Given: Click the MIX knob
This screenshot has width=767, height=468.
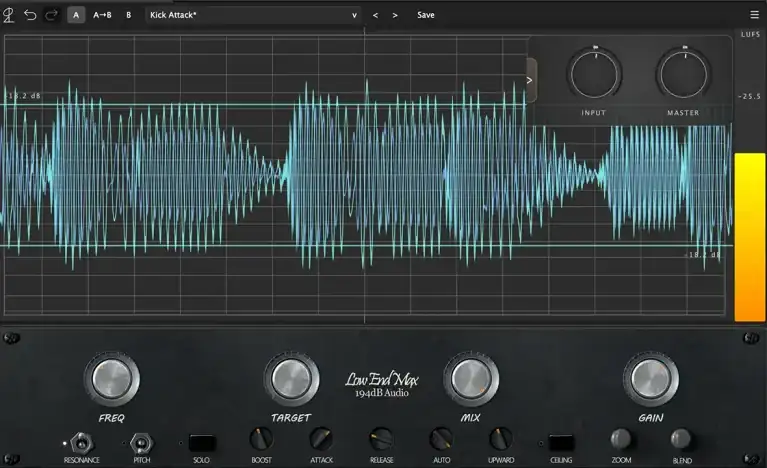Looking at the screenshot, I should [471, 379].
